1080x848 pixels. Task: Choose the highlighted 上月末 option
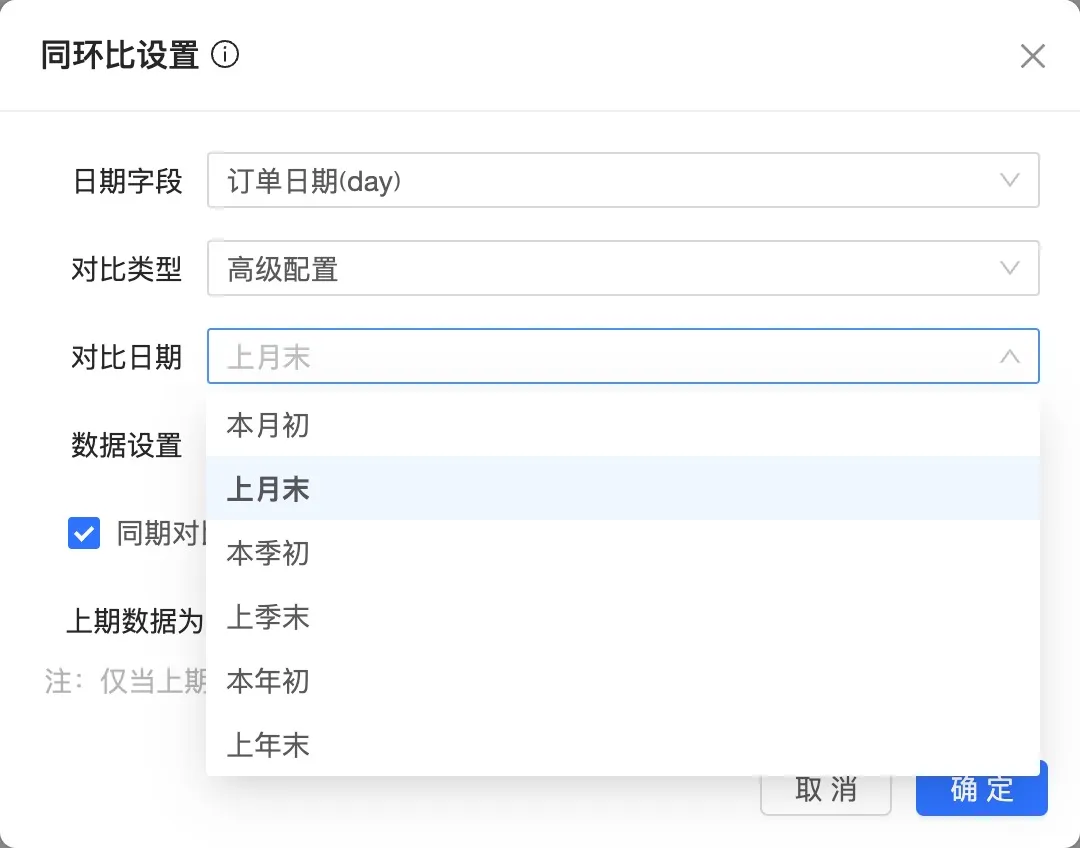click(268, 489)
